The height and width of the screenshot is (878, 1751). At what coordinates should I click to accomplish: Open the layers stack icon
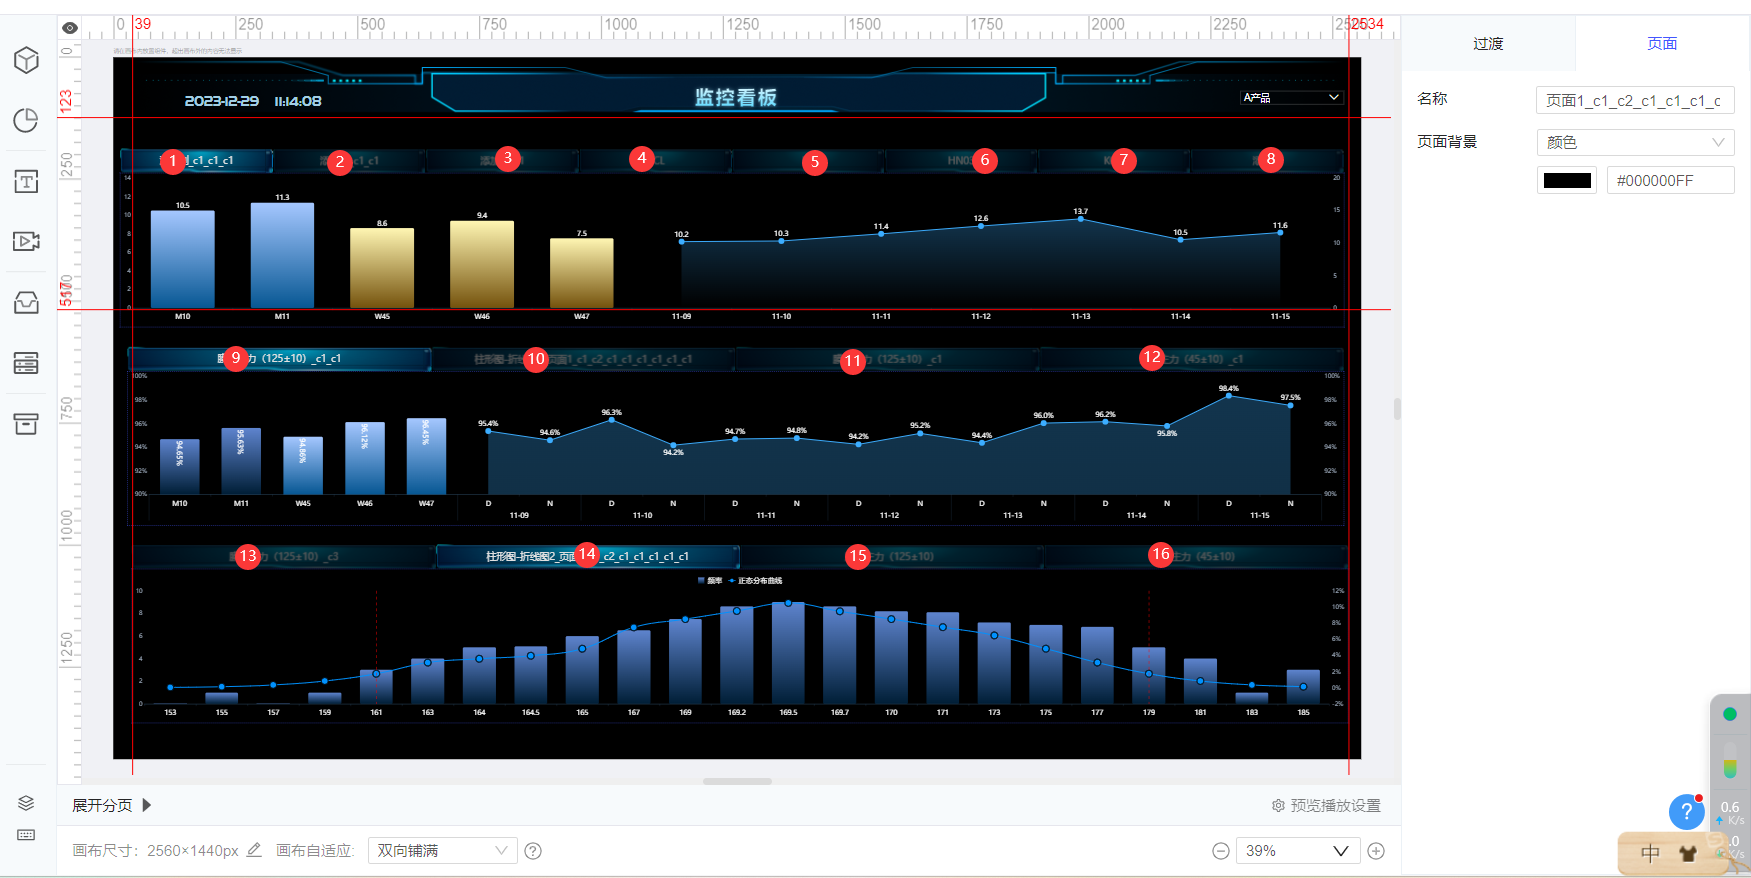coord(26,803)
